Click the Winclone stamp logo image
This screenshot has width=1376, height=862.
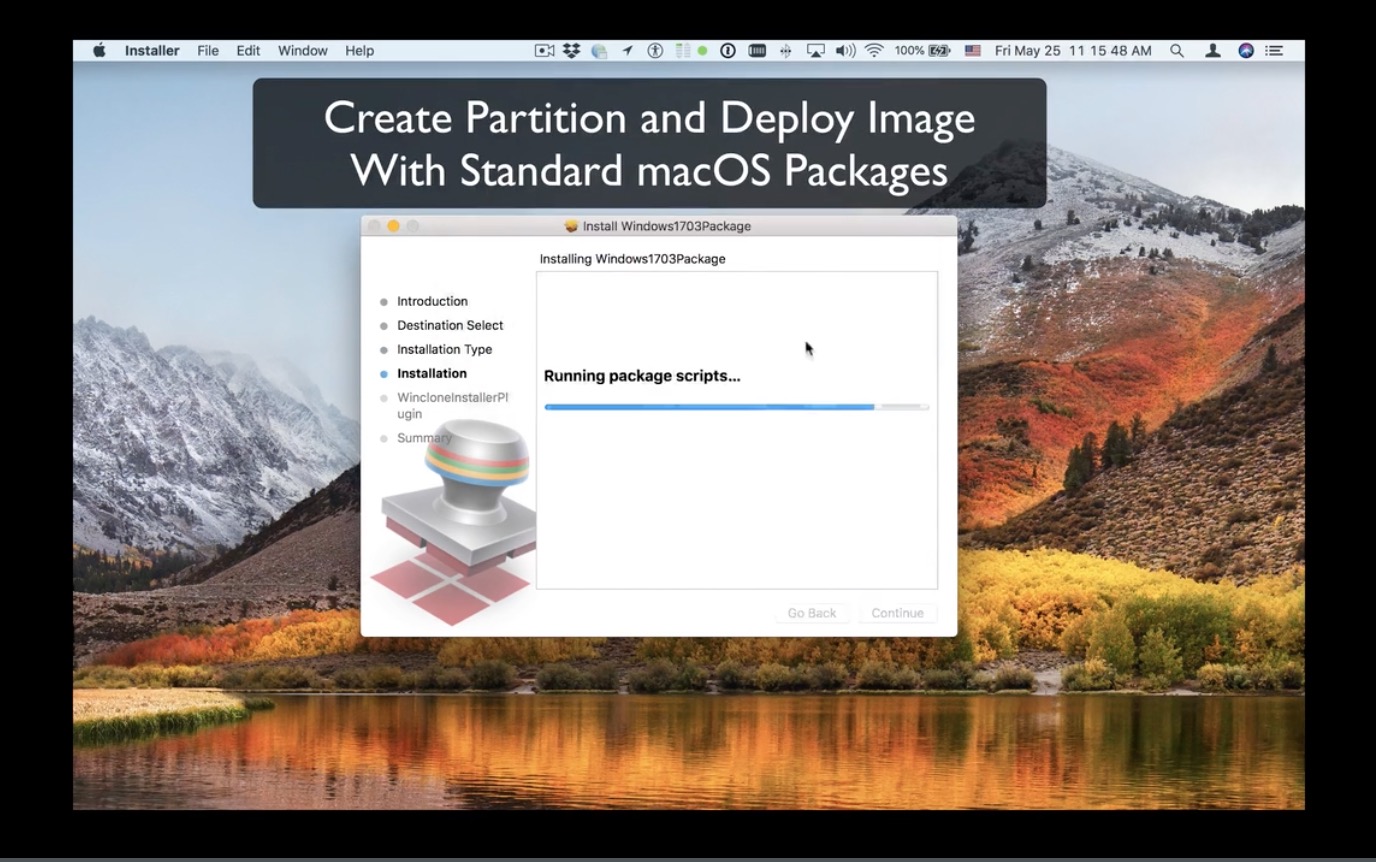click(x=455, y=520)
